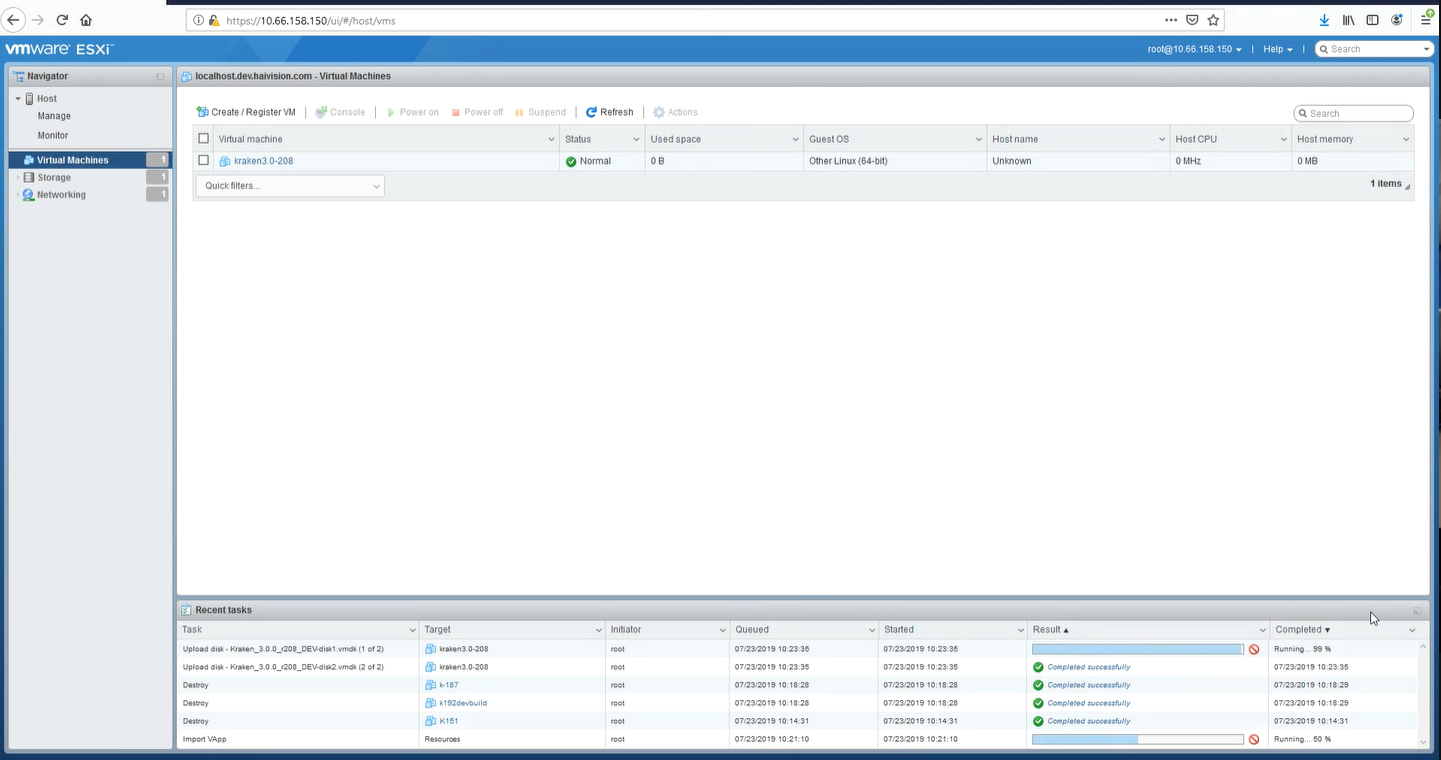Check the kraken3.0-208 row checkbox
This screenshot has height=760, width=1441.
tap(204, 160)
